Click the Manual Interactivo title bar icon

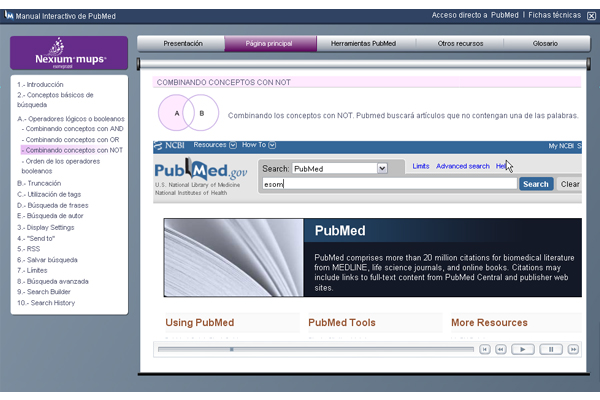(8, 15)
